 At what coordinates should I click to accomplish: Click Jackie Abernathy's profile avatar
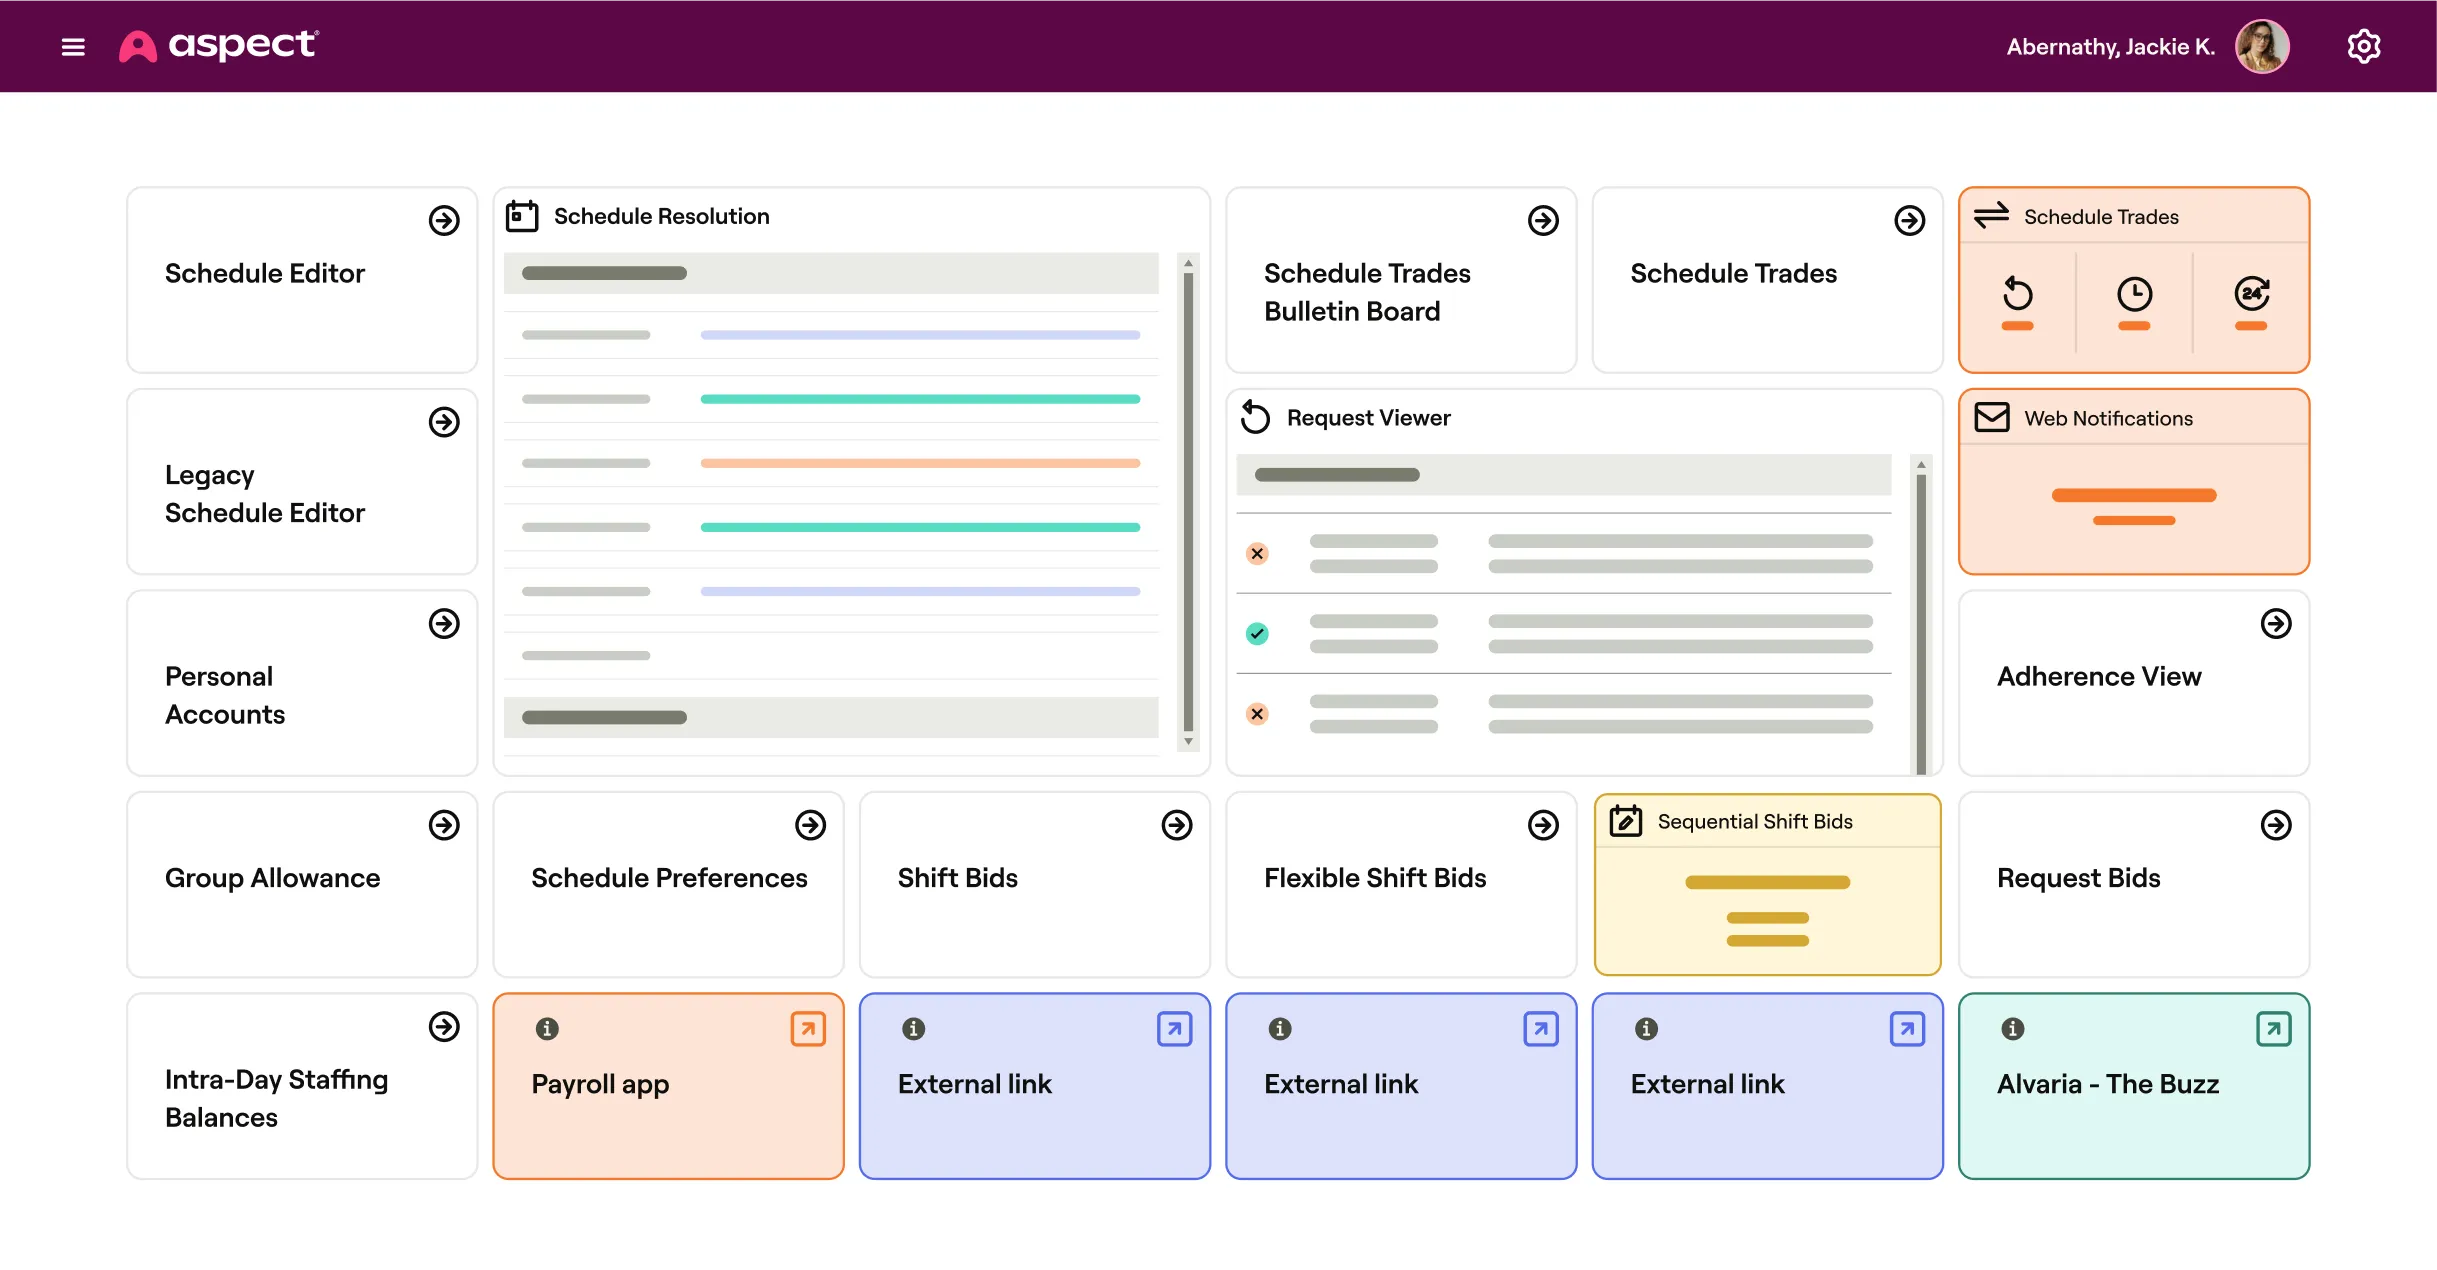click(x=2262, y=47)
